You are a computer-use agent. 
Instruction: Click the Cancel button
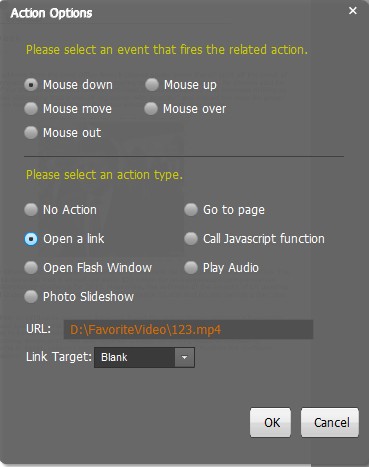click(330, 422)
